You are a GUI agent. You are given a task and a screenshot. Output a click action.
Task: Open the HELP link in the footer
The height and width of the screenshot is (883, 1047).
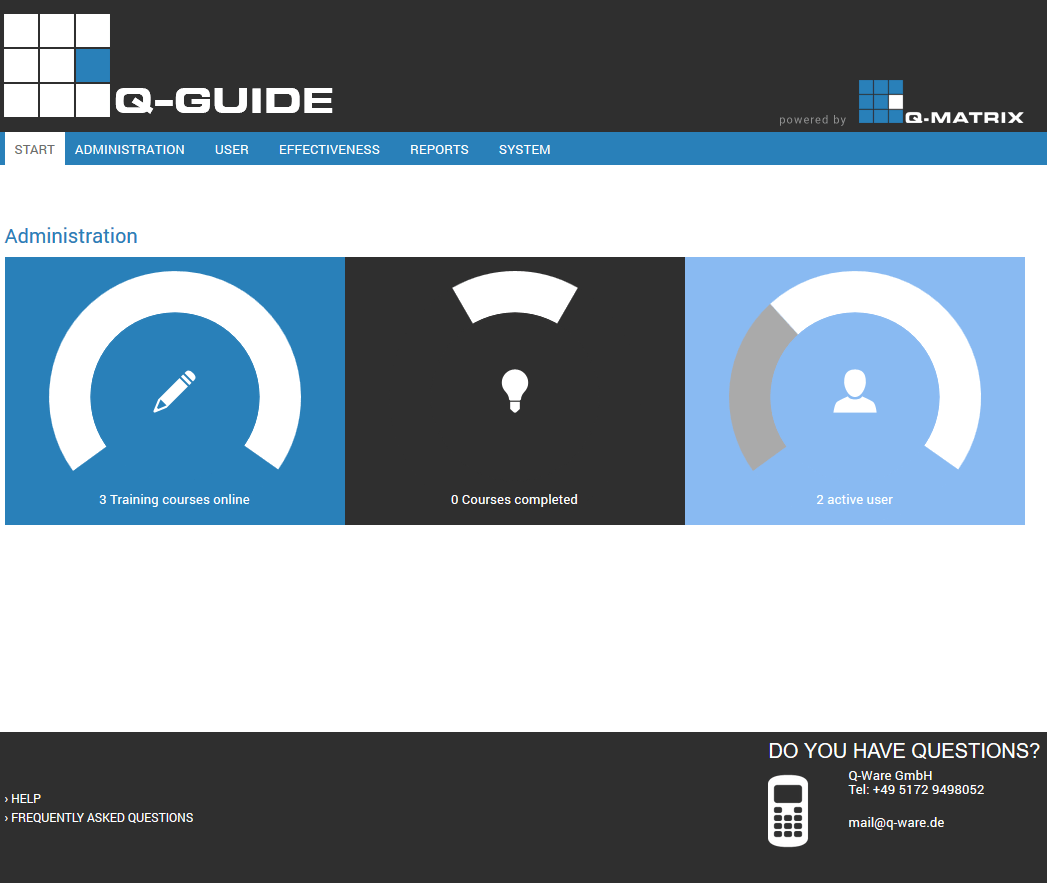[x=25, y=798]
